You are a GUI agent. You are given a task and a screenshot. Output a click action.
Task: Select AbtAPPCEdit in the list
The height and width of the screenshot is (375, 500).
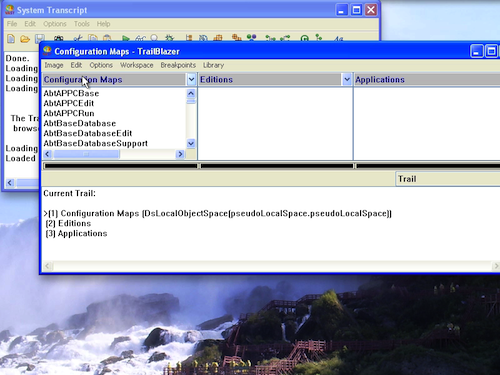[69, 103]
